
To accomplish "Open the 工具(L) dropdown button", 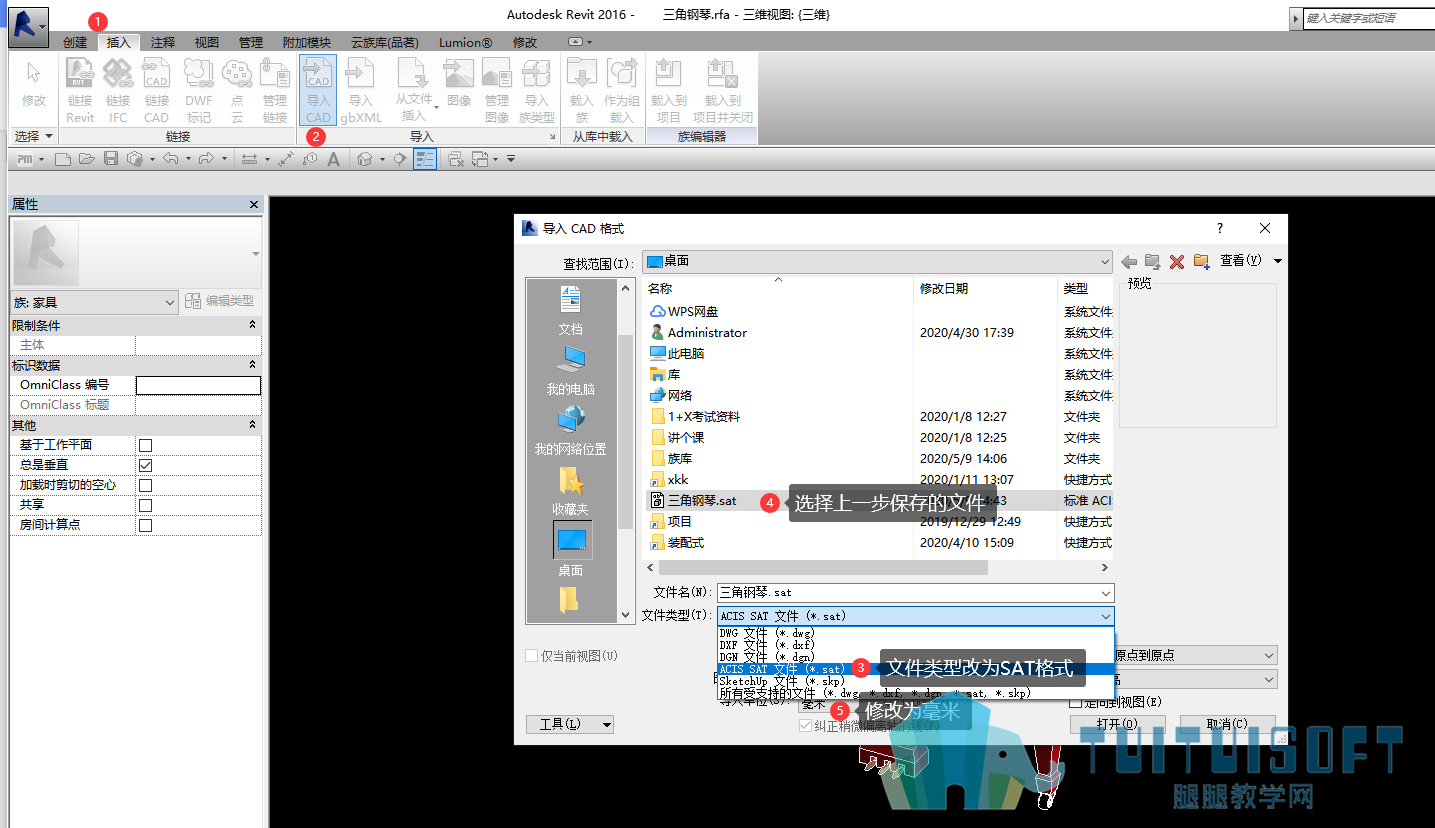I will pos(570,724).
